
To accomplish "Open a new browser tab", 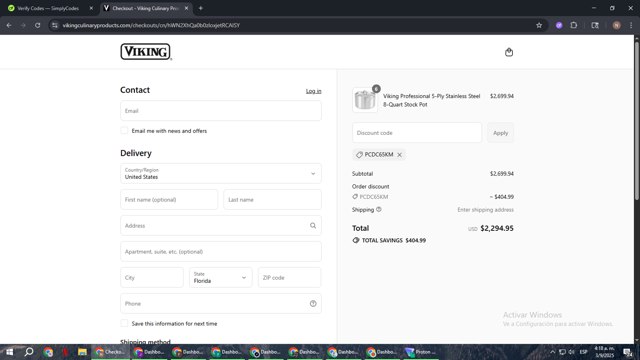I will coord(200,8).
